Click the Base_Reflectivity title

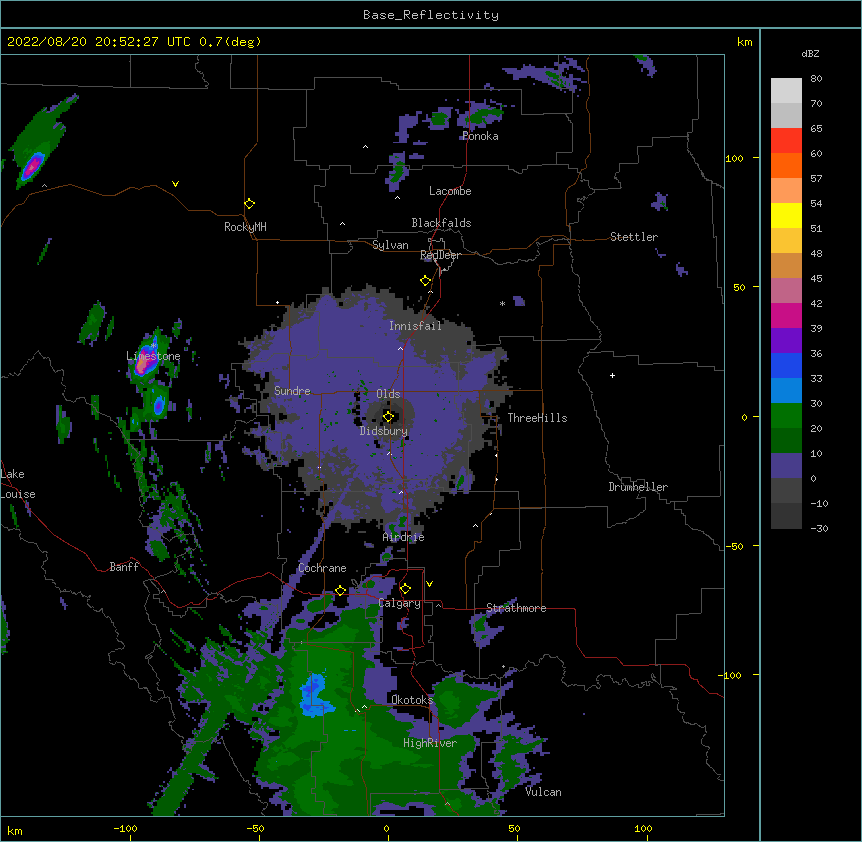pos(431,15)
